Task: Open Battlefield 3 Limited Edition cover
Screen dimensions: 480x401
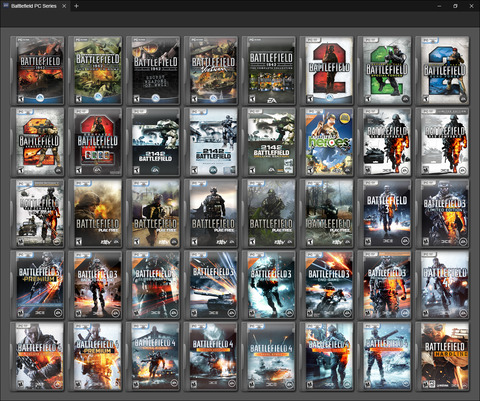Action: (443, 214)
